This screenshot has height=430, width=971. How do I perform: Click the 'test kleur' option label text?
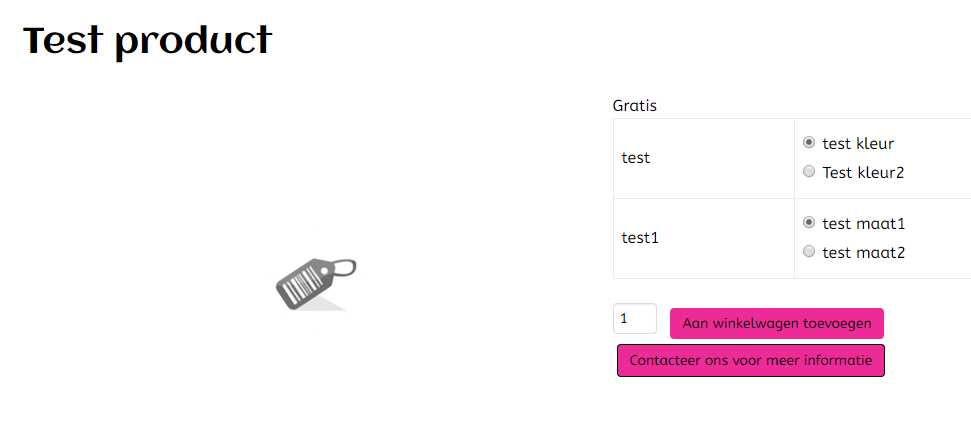point(858,144)
